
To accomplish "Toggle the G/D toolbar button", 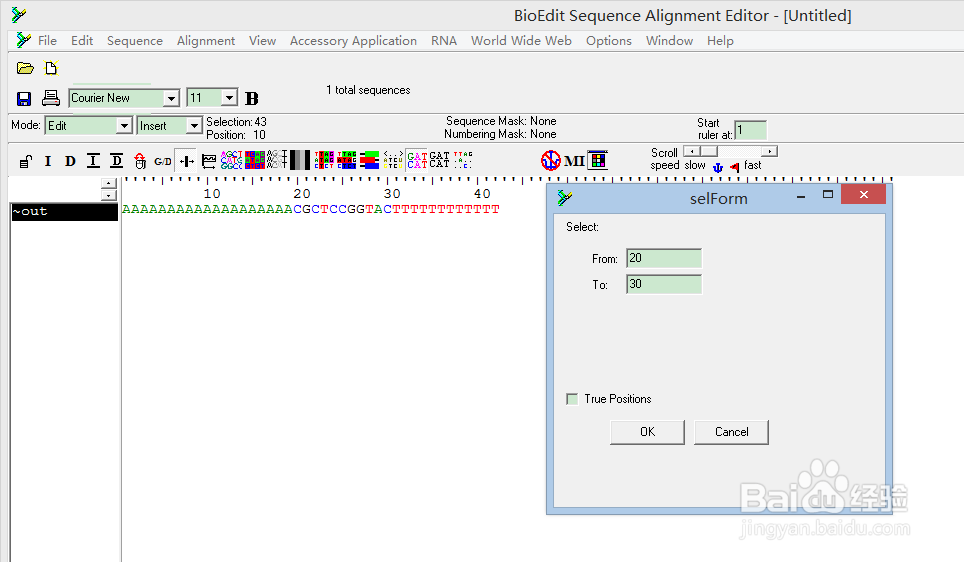I will 163,162.
